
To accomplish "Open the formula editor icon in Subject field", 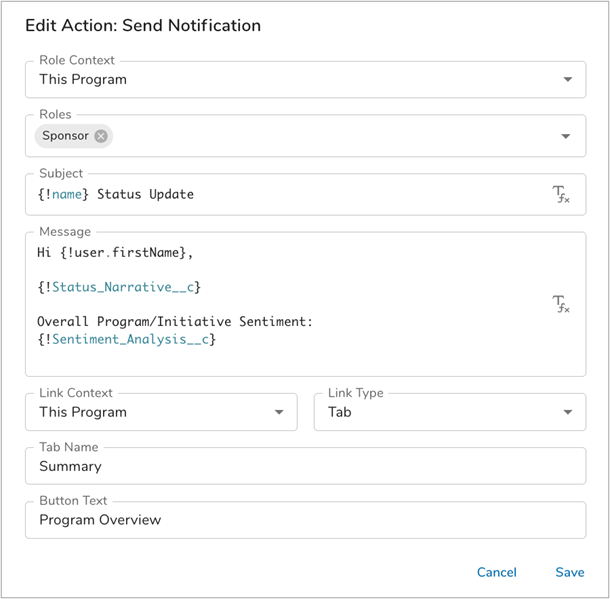I will click(x=561, y=194).
